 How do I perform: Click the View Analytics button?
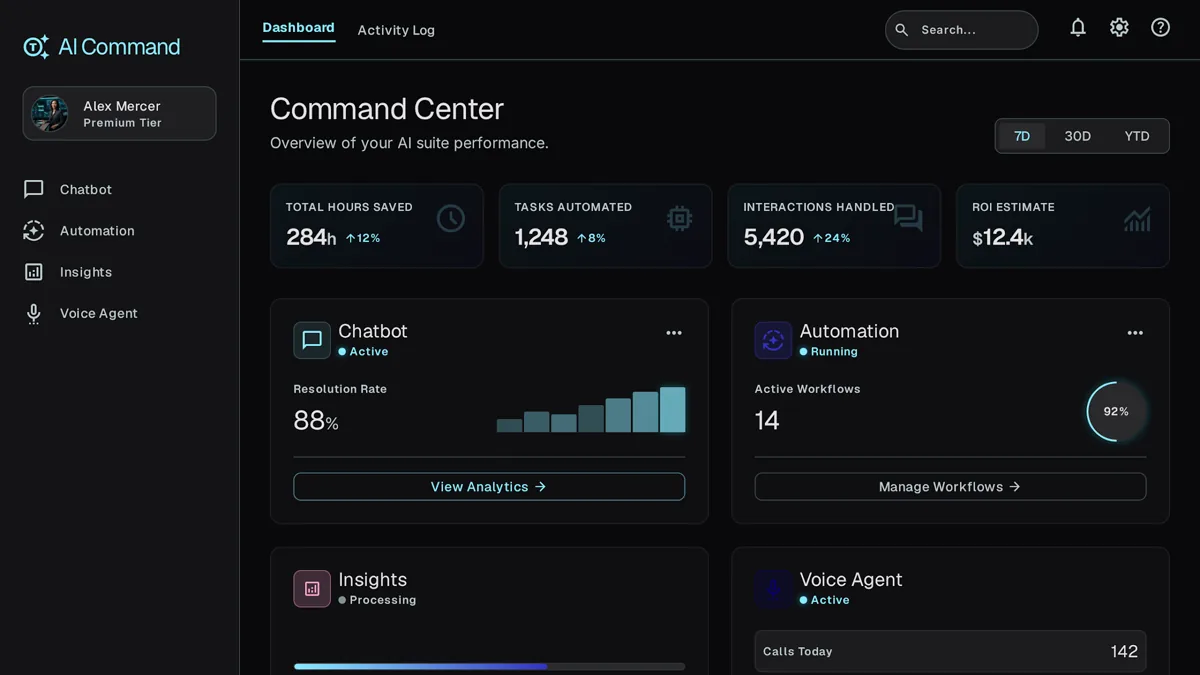489,487
